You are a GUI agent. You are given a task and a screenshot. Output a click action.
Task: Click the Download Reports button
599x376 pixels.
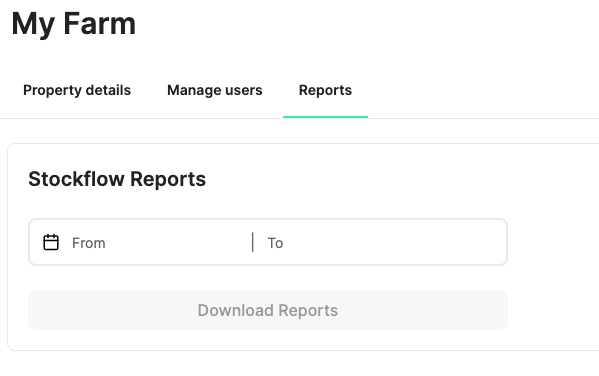(268, 310)
